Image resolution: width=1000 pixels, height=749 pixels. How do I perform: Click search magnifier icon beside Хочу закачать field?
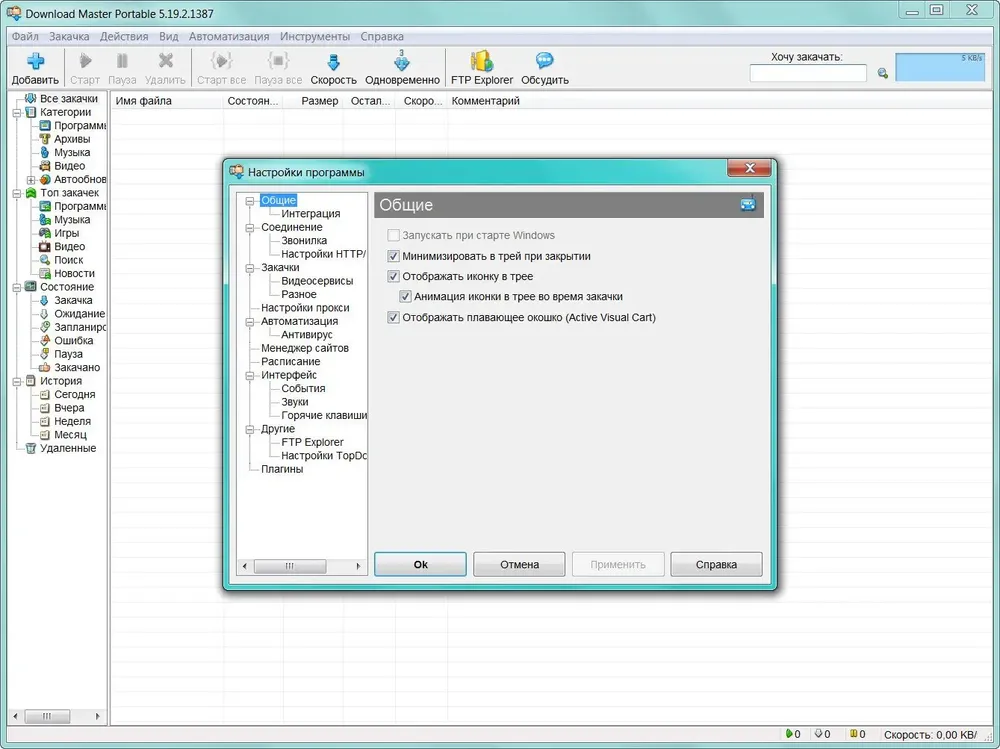(883, 73)
